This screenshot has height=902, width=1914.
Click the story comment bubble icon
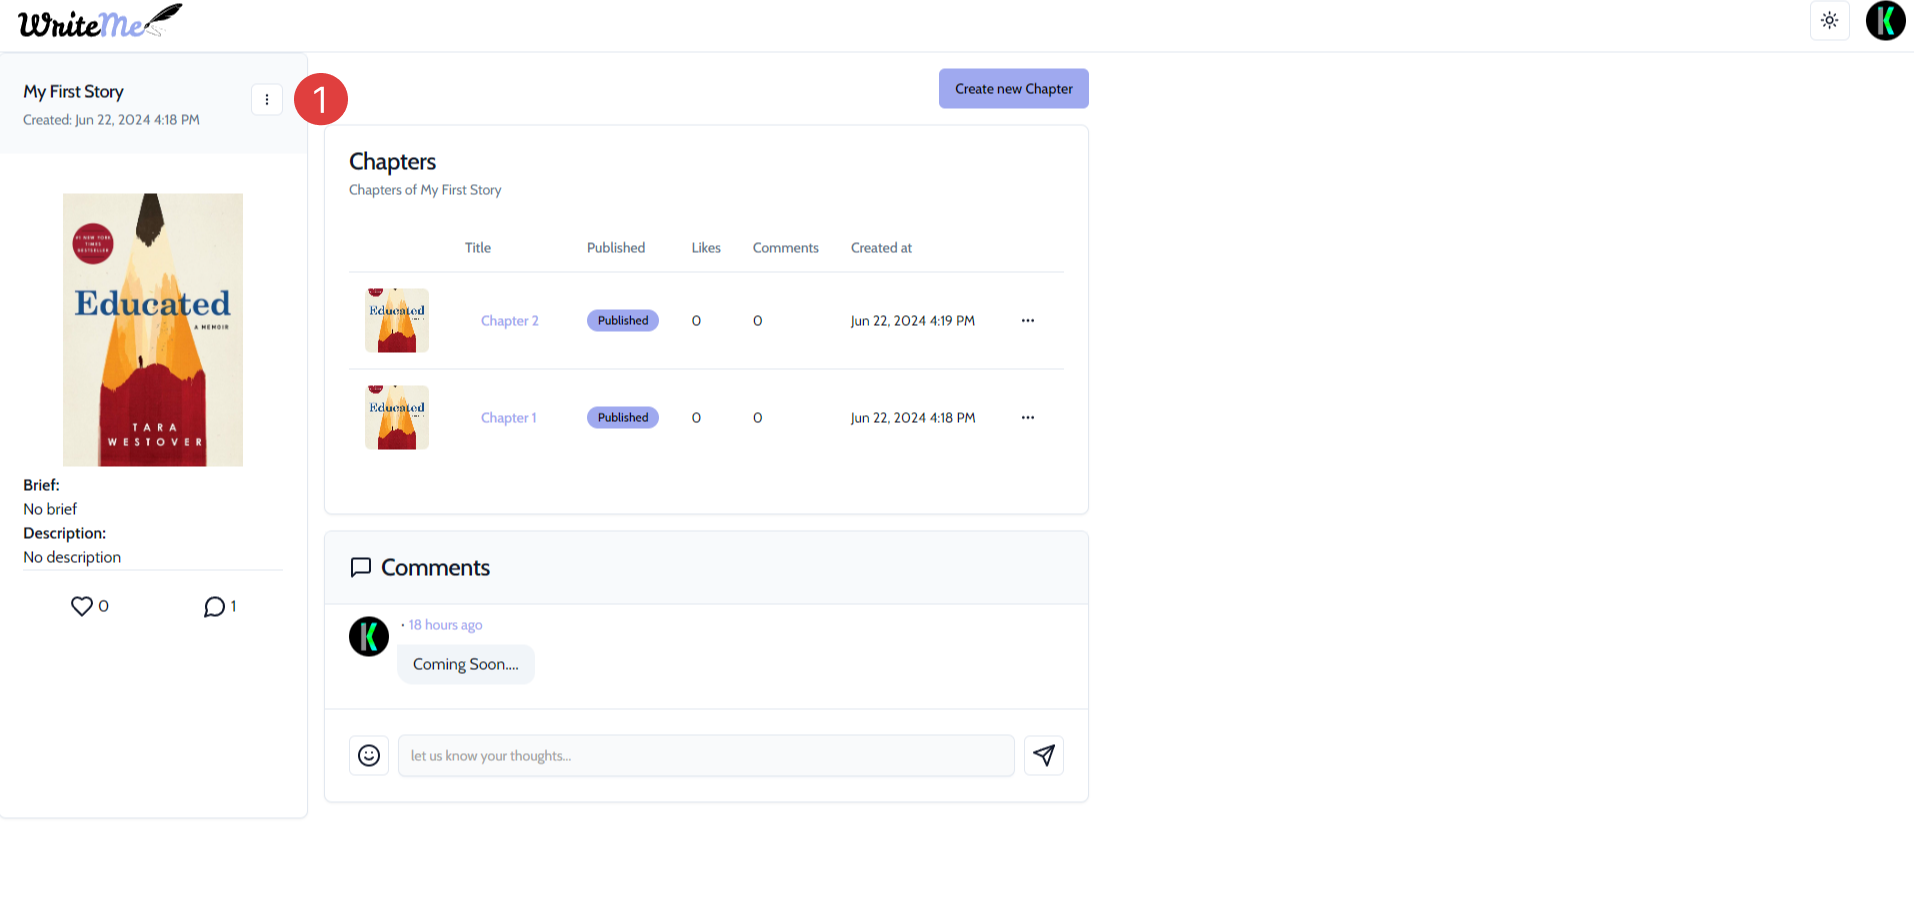[x=214, y=607]
